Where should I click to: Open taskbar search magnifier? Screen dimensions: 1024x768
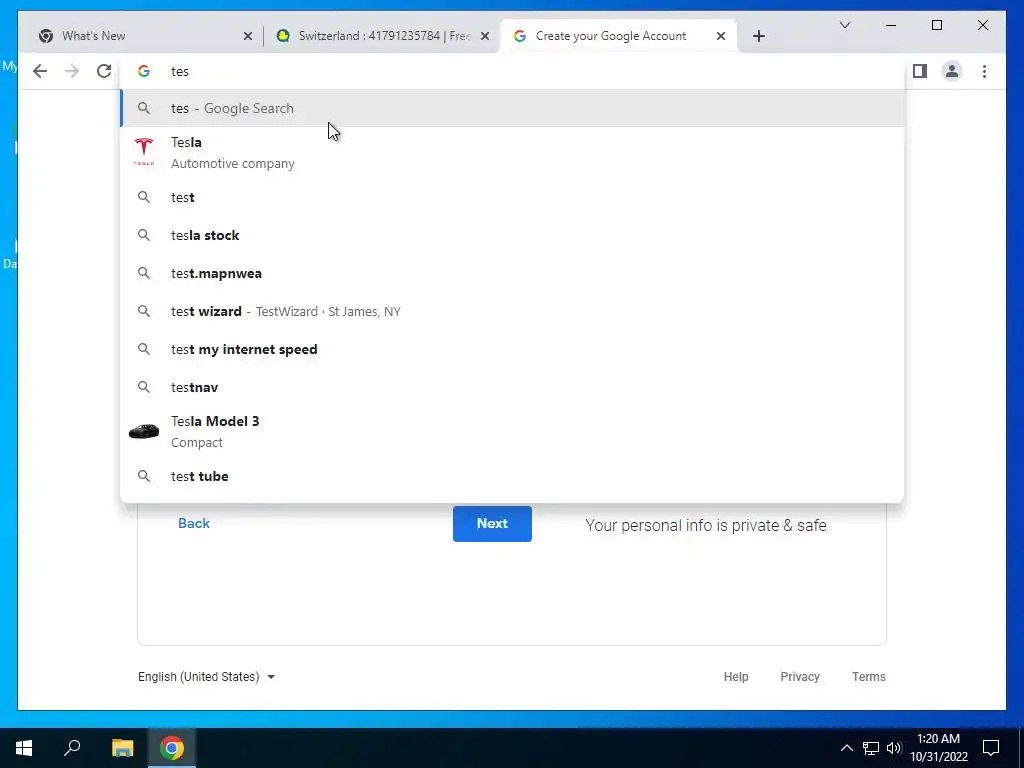[72, 748]
